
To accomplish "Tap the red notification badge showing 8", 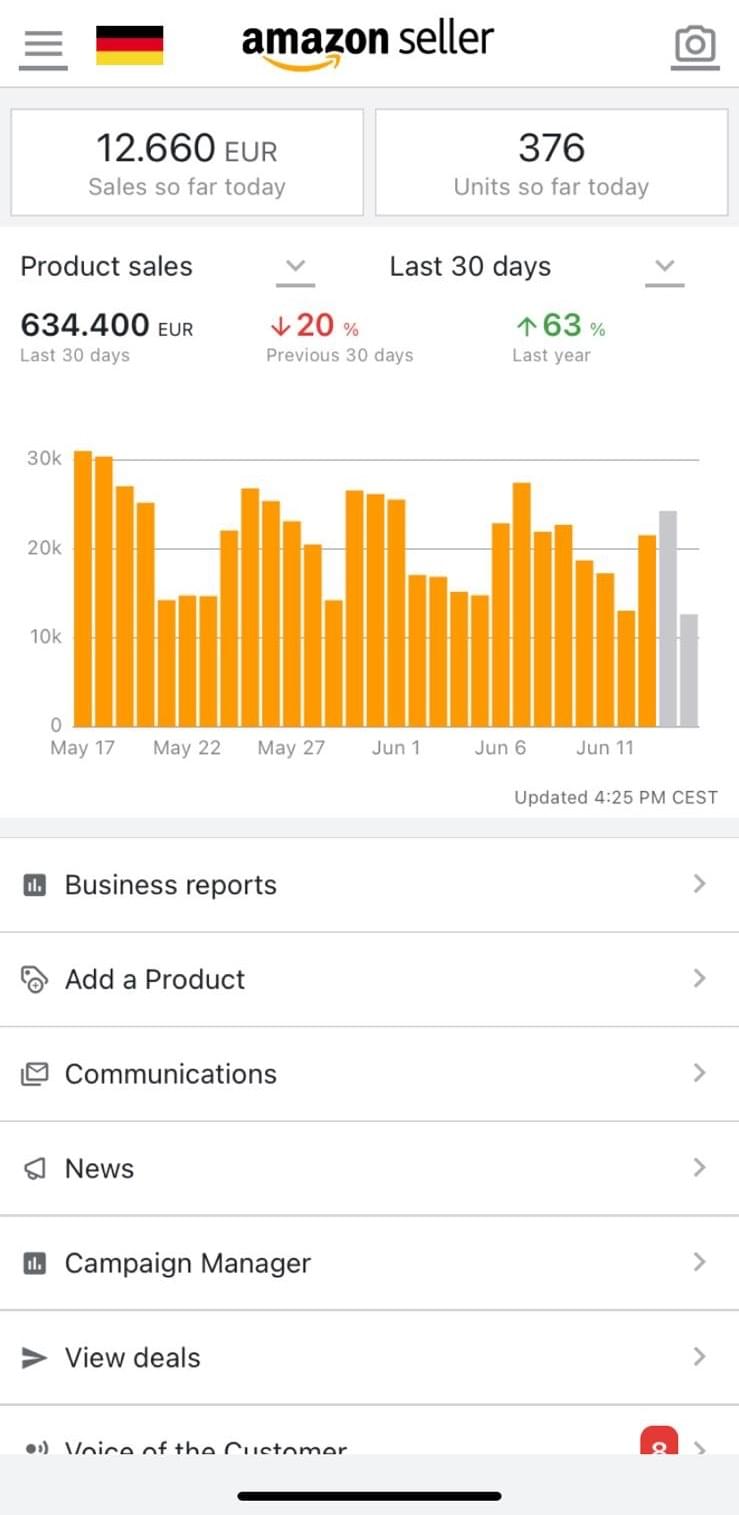I will tap(659, 1441).
